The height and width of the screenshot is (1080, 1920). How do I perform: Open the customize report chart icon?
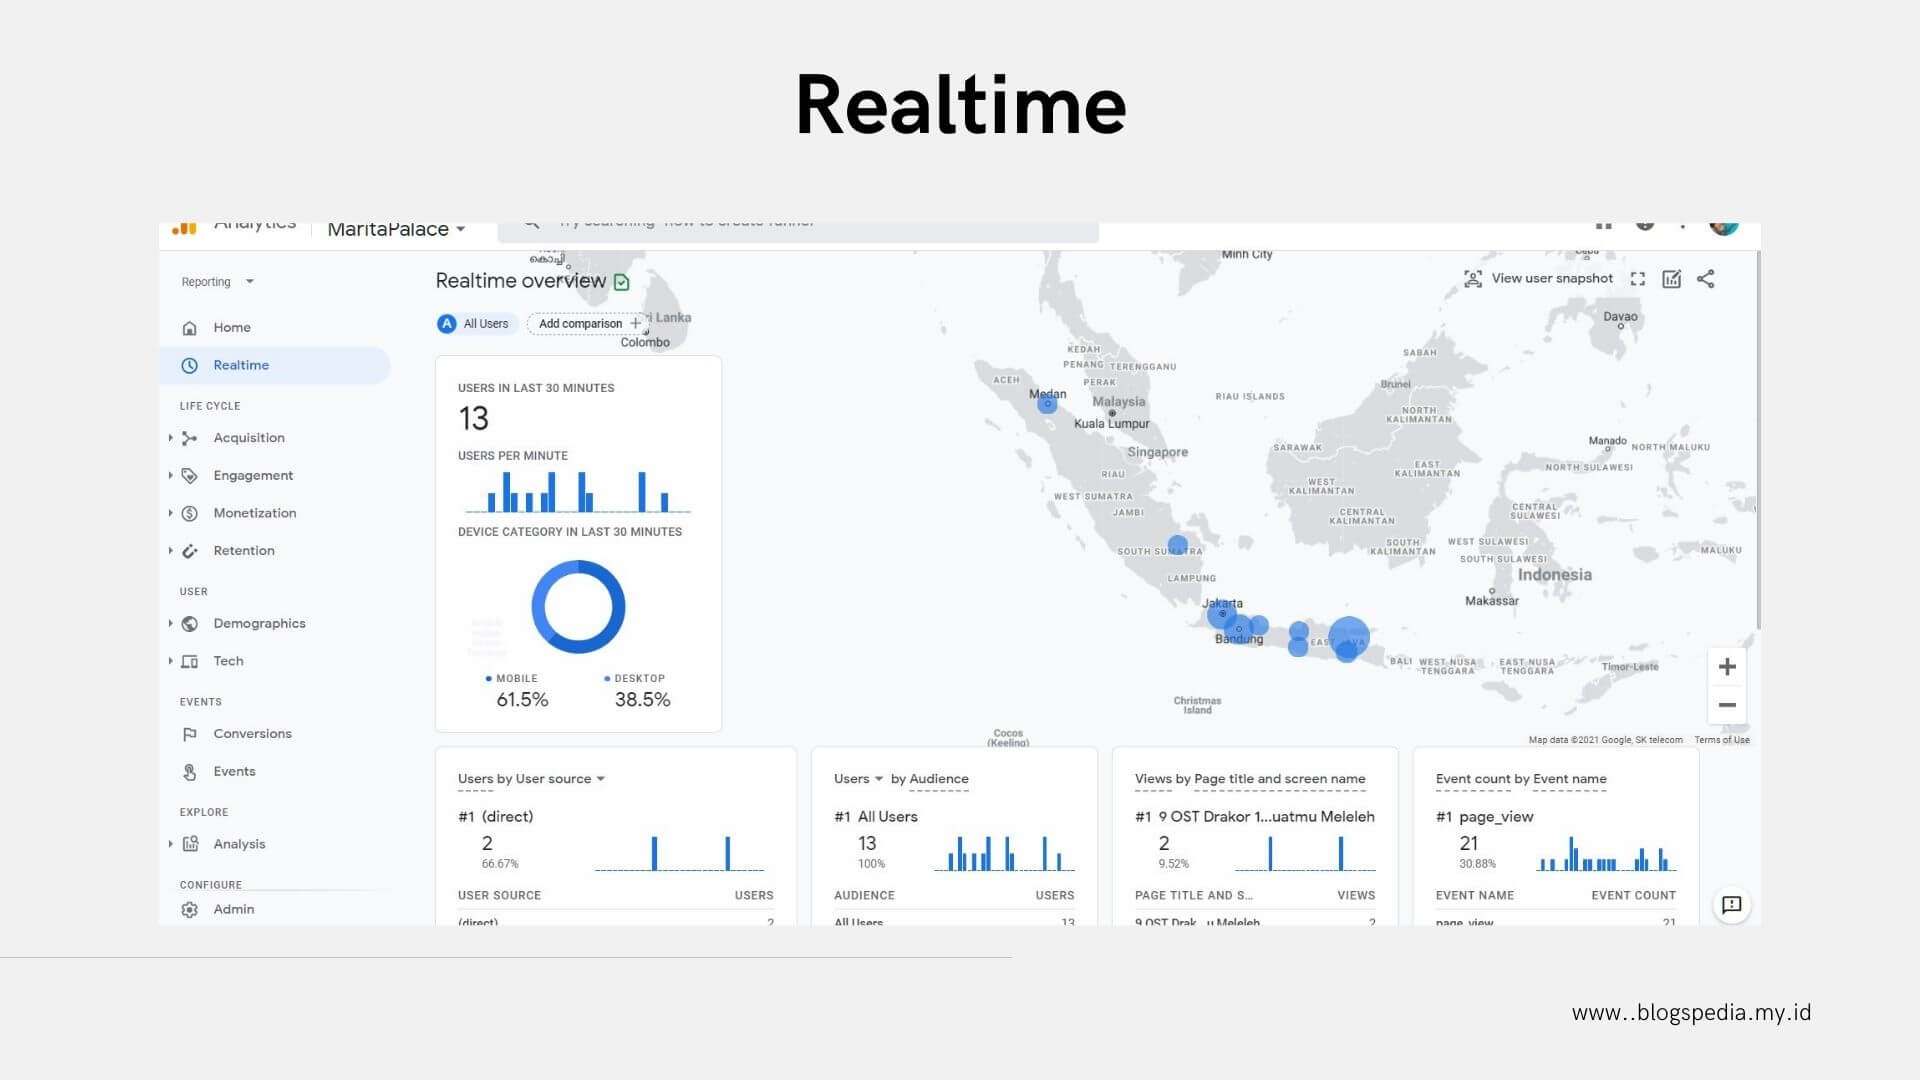[1671, 279]
